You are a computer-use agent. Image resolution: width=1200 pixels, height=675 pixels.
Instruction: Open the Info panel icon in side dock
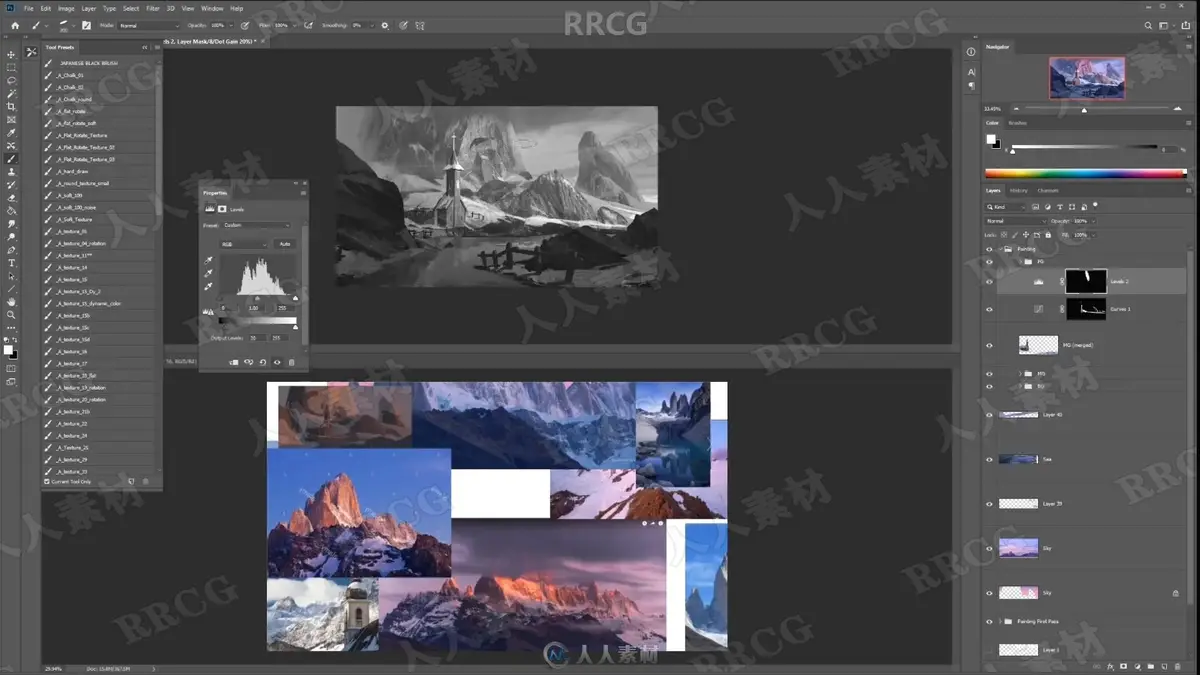click(x=971, y=52)
